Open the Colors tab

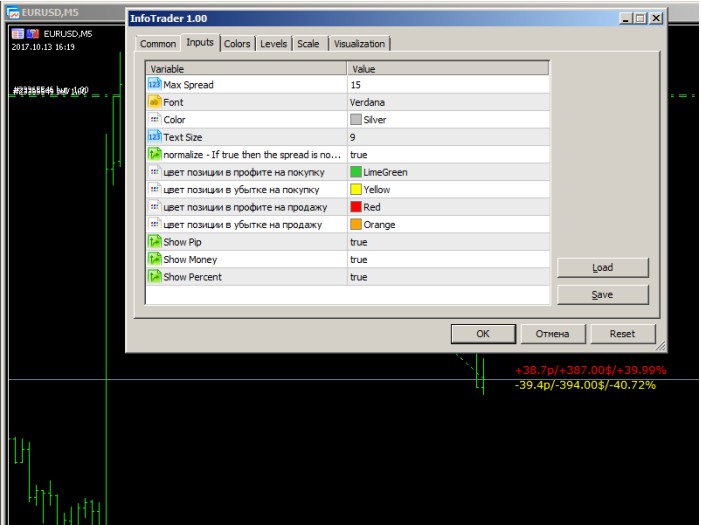tap(237, 44)
